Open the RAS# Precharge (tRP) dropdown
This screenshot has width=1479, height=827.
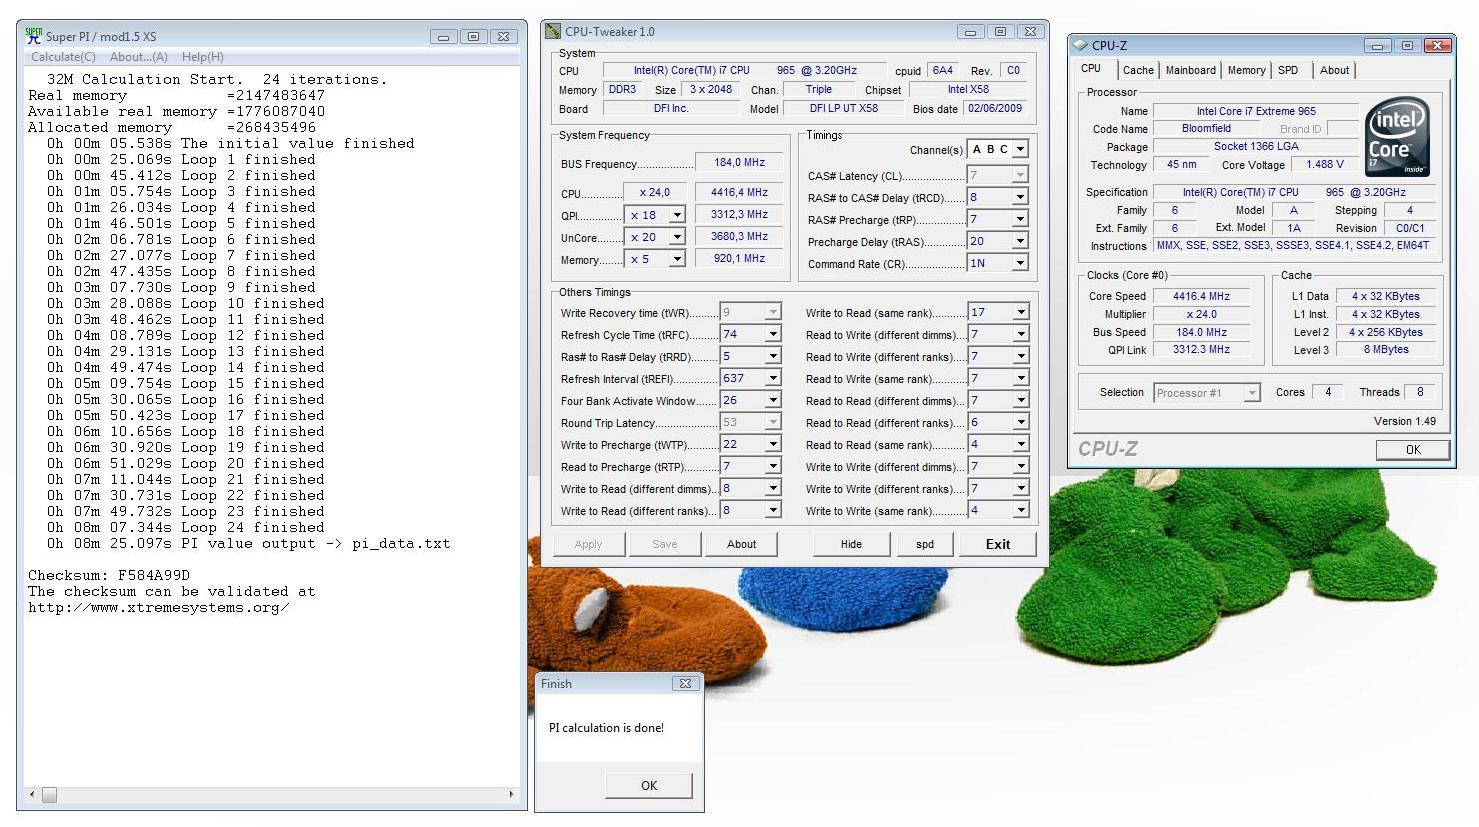(x=1020, y=220)
